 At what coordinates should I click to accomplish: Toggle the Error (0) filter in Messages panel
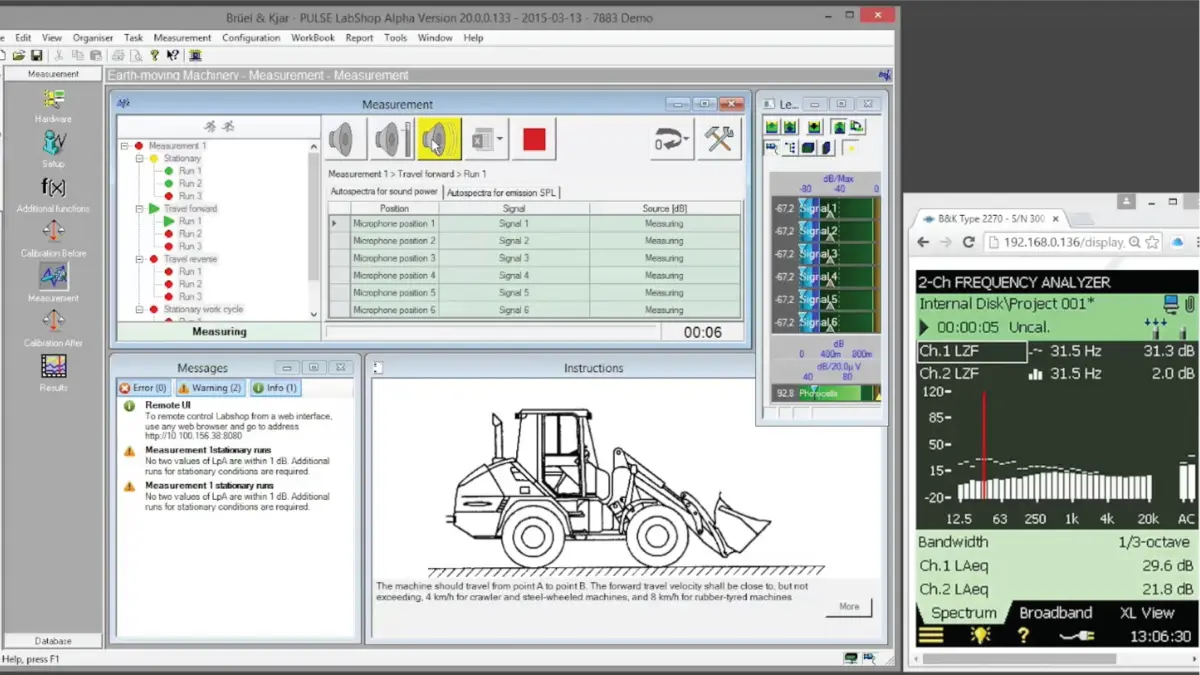point(143,387)
